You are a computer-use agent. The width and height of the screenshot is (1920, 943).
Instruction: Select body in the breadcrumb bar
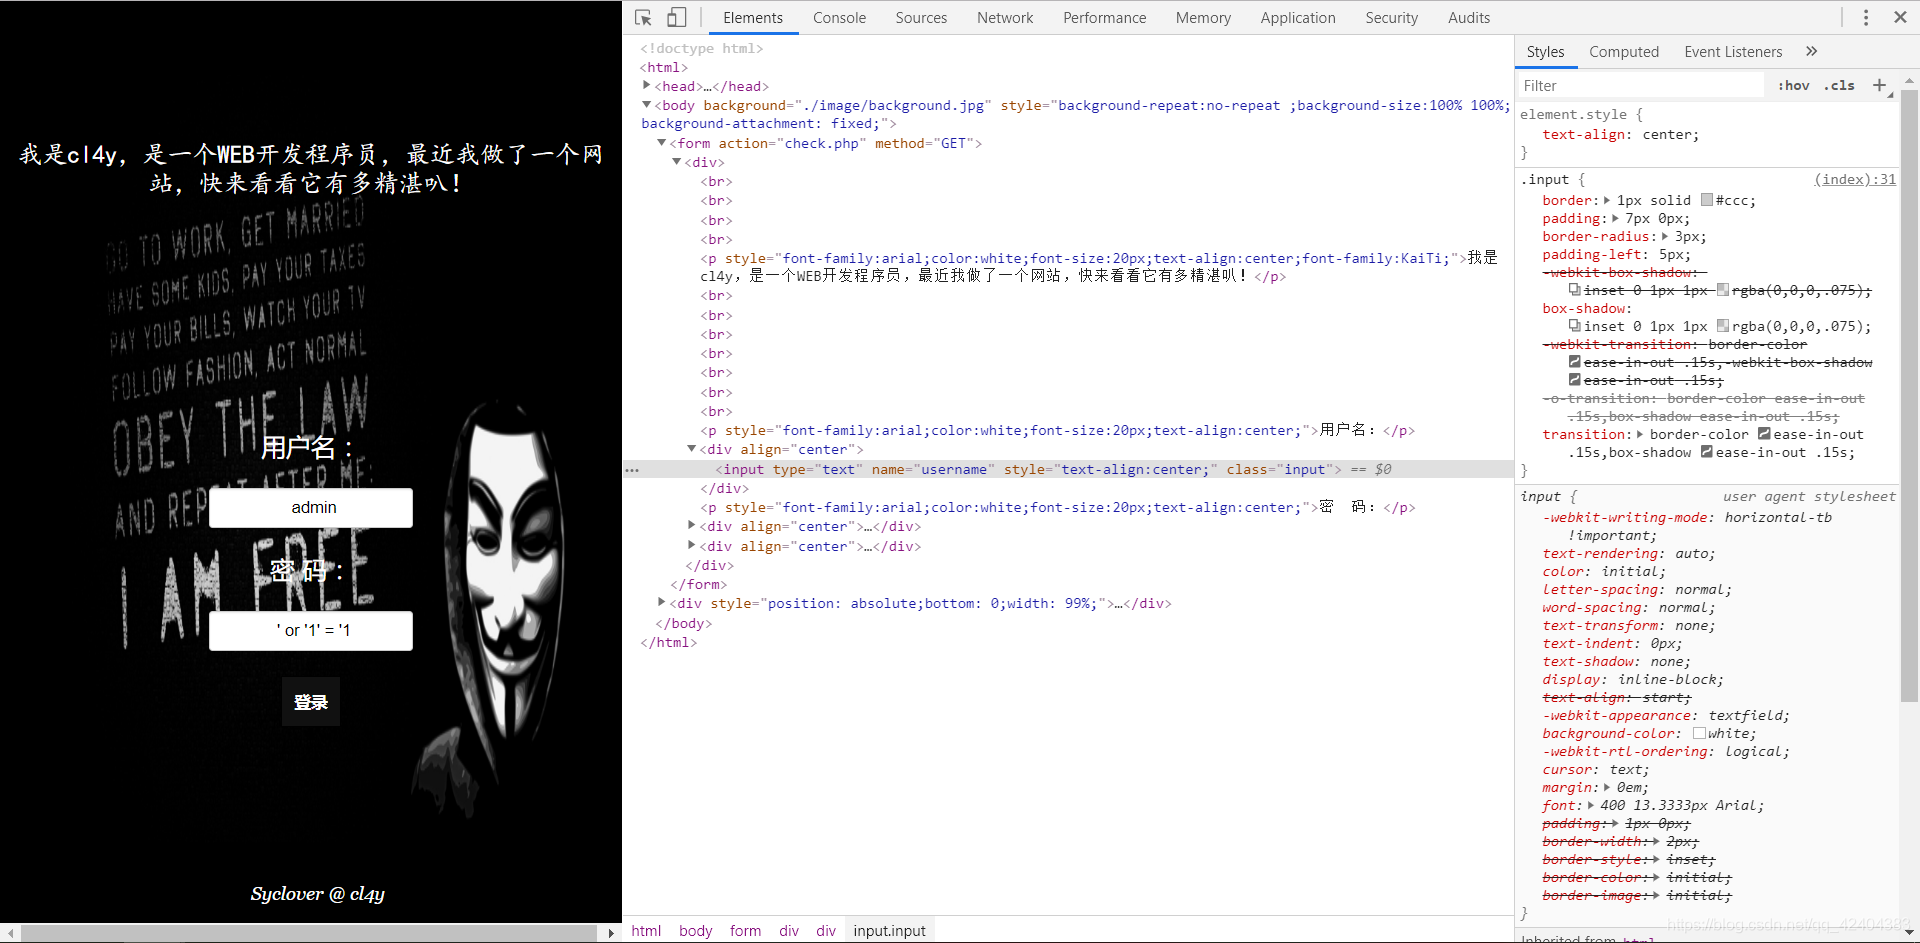tap(695, 930)
